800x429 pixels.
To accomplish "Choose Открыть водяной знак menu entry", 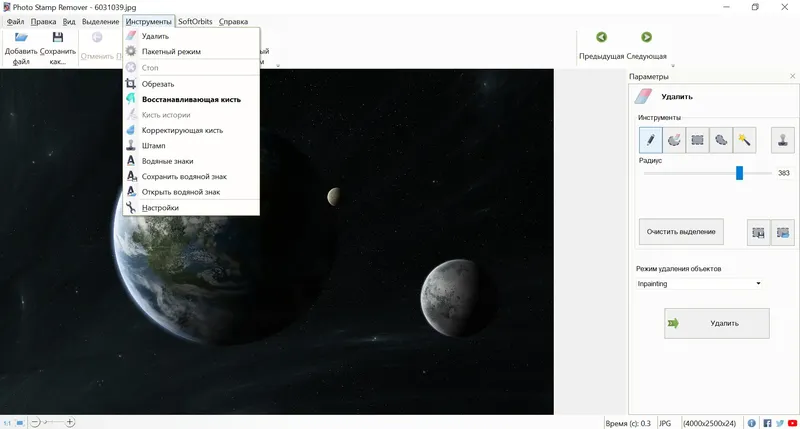I will coord(191,192).
